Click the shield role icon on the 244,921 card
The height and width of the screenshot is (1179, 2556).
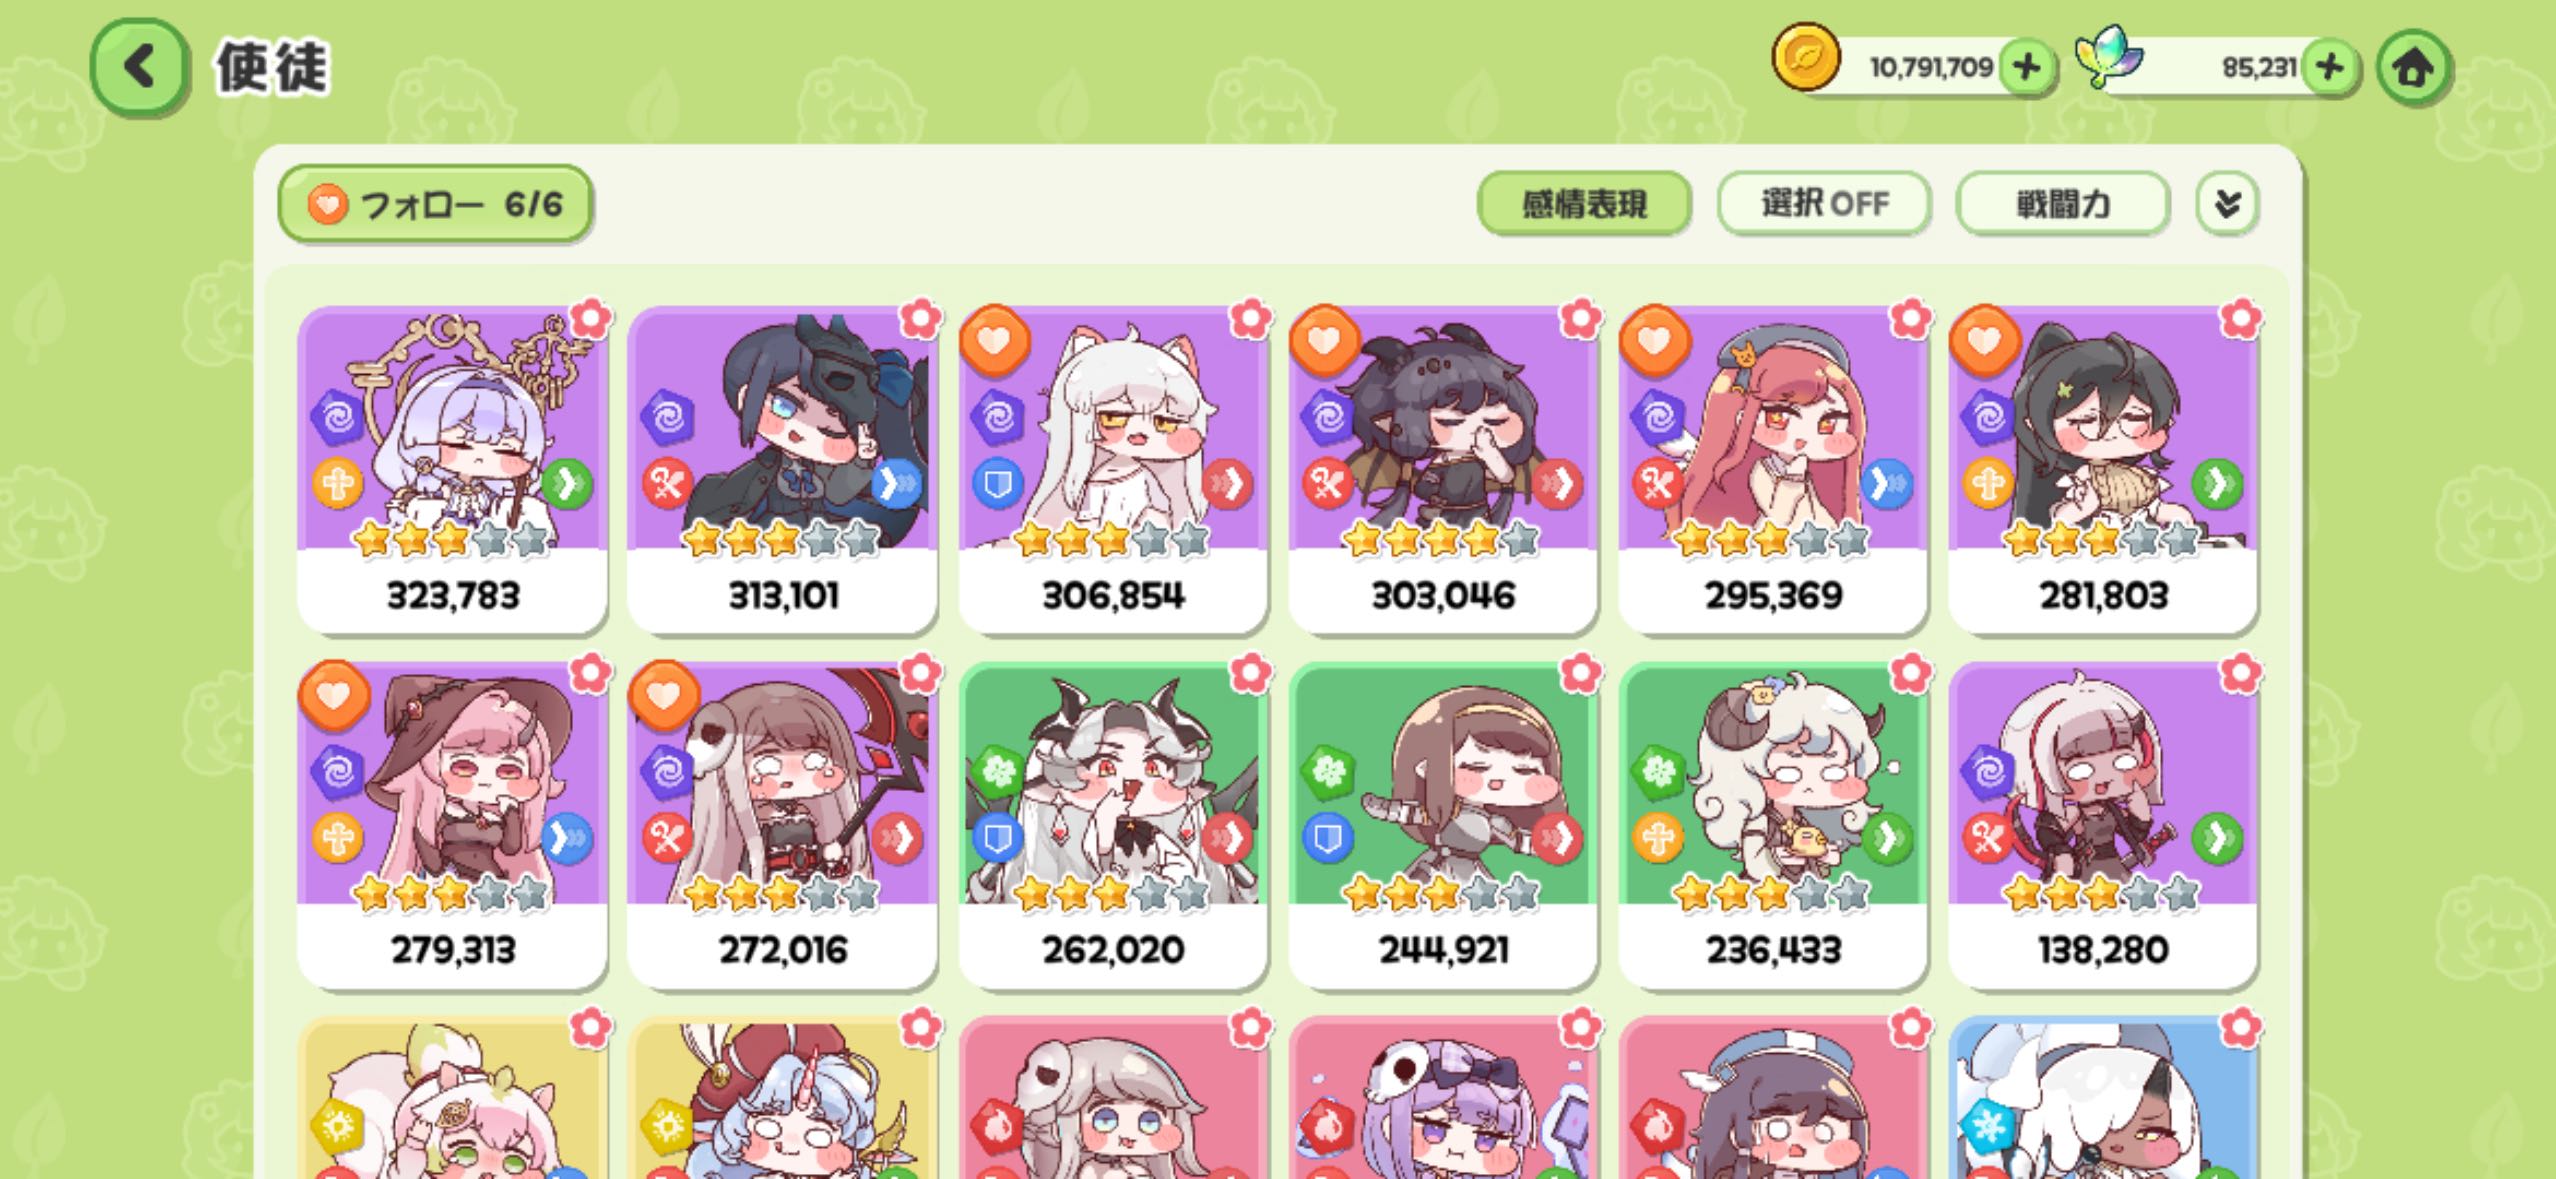1327,838
